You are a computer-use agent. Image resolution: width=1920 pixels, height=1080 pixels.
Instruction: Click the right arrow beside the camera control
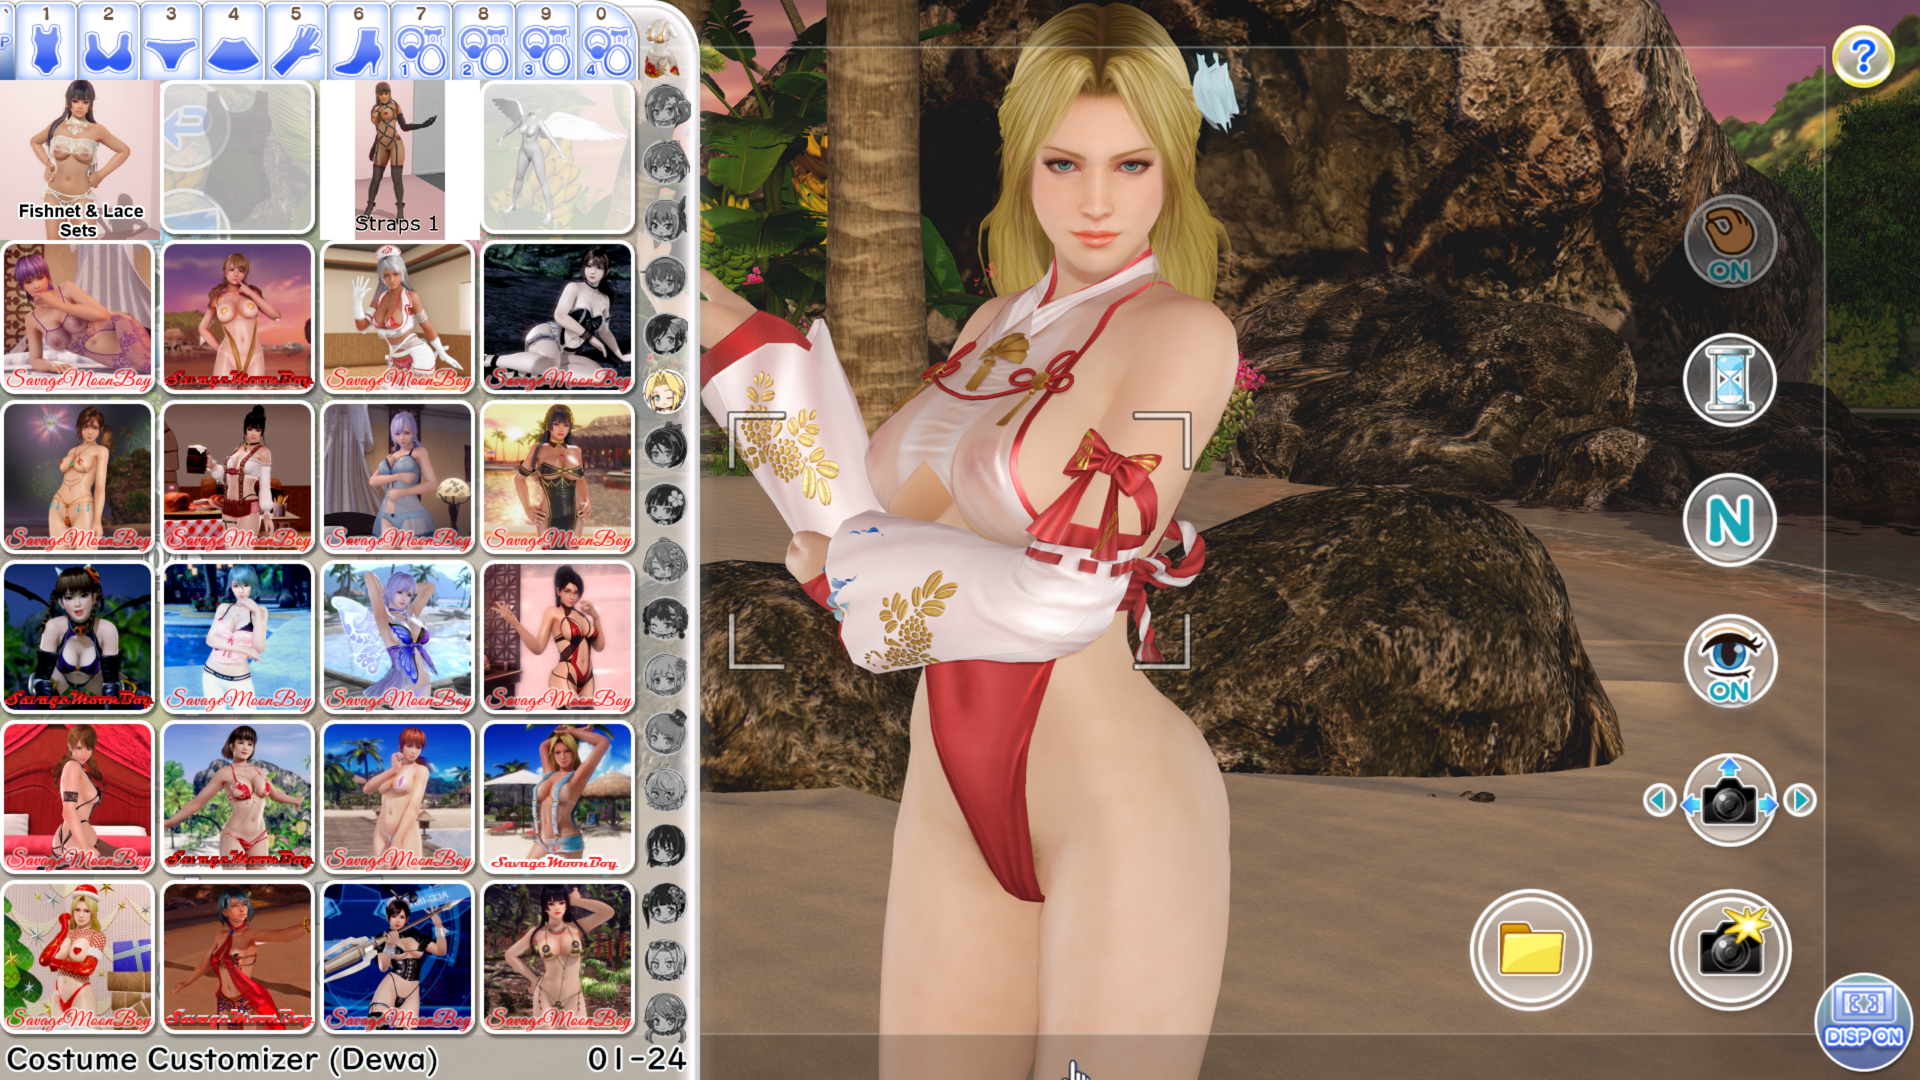coord(1800,800)
